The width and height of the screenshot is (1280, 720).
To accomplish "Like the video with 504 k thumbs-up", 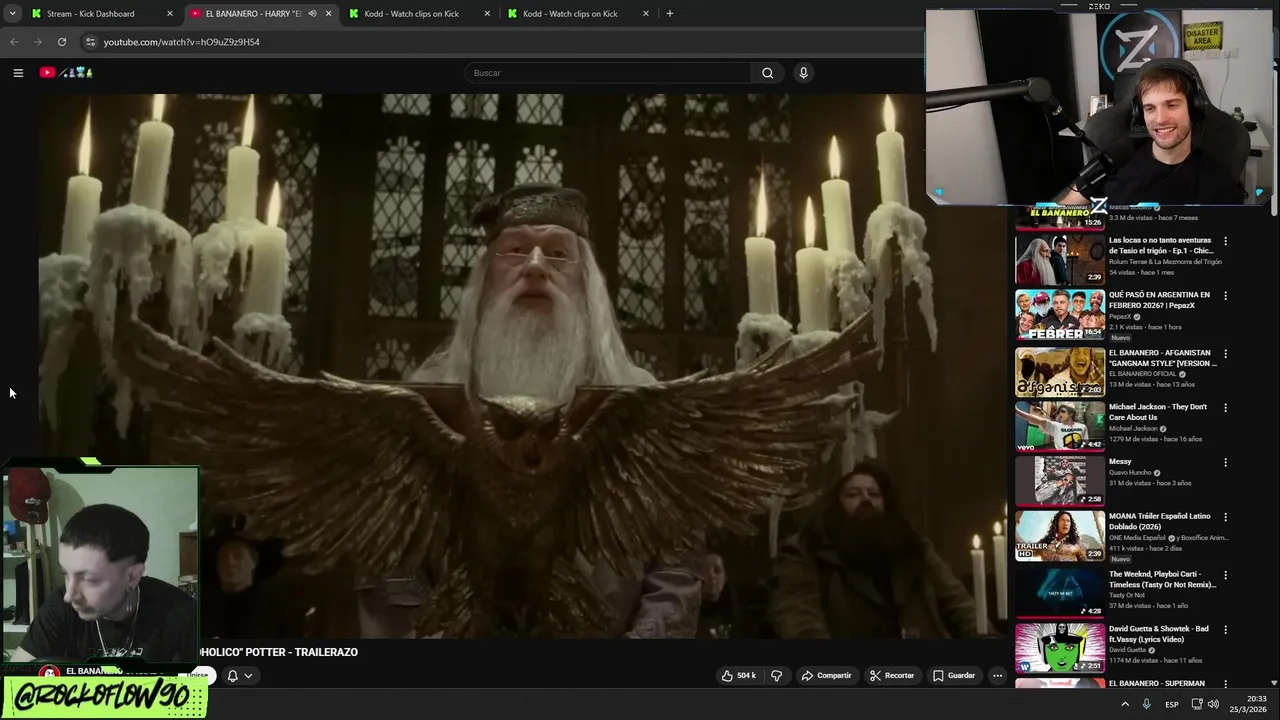I will click(738, 676).
